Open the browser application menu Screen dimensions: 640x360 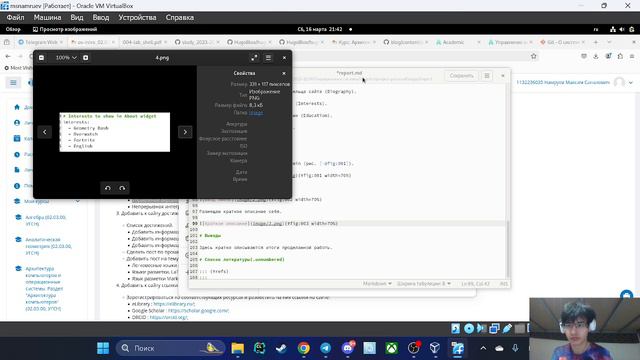pos(632,56)
